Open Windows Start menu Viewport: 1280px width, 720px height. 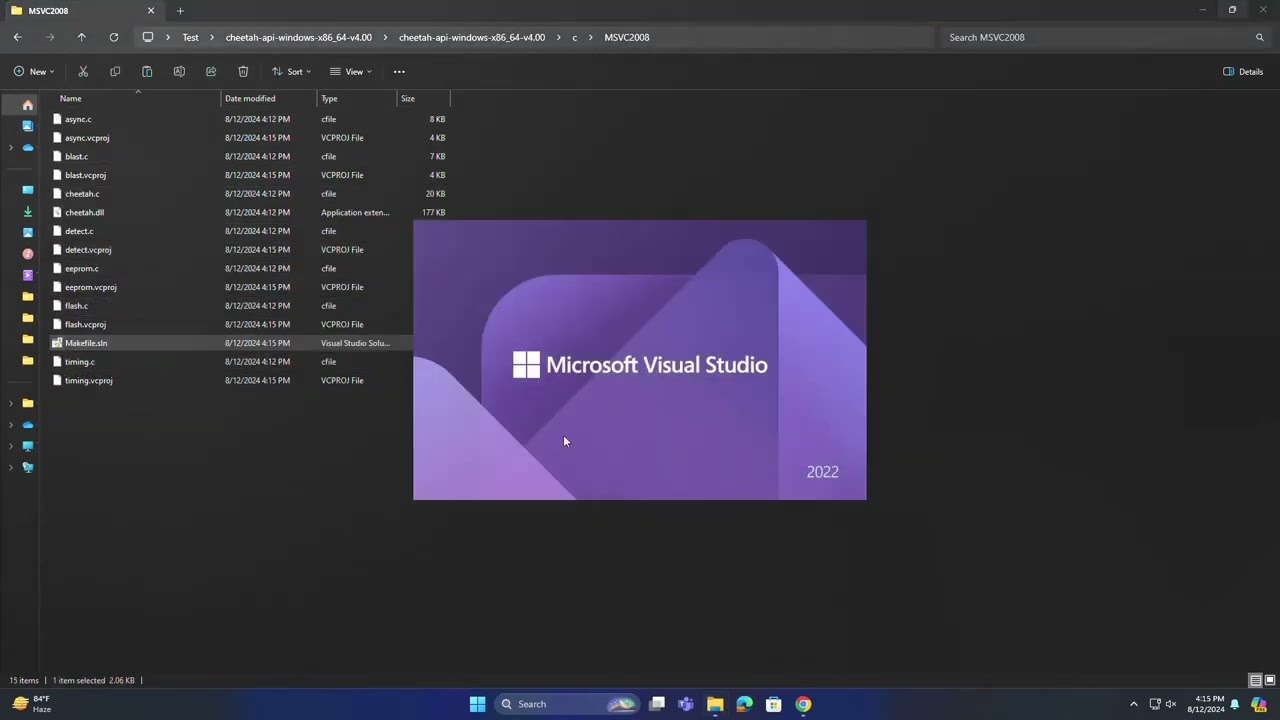coord(477,704)
